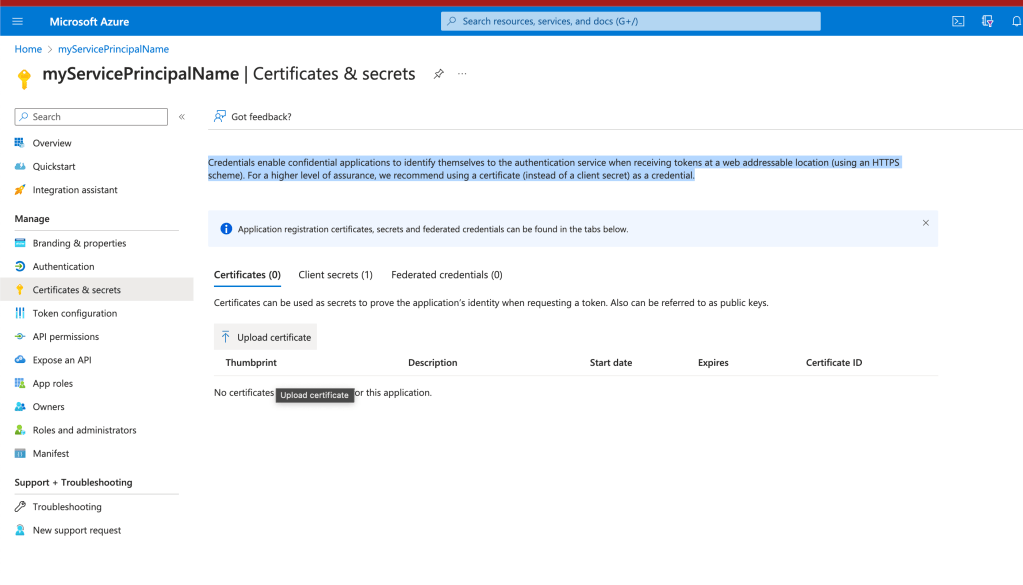This screenshot has width=1023, height=585.
Task: Focus the top search resources bar
Action: [630, 21]
